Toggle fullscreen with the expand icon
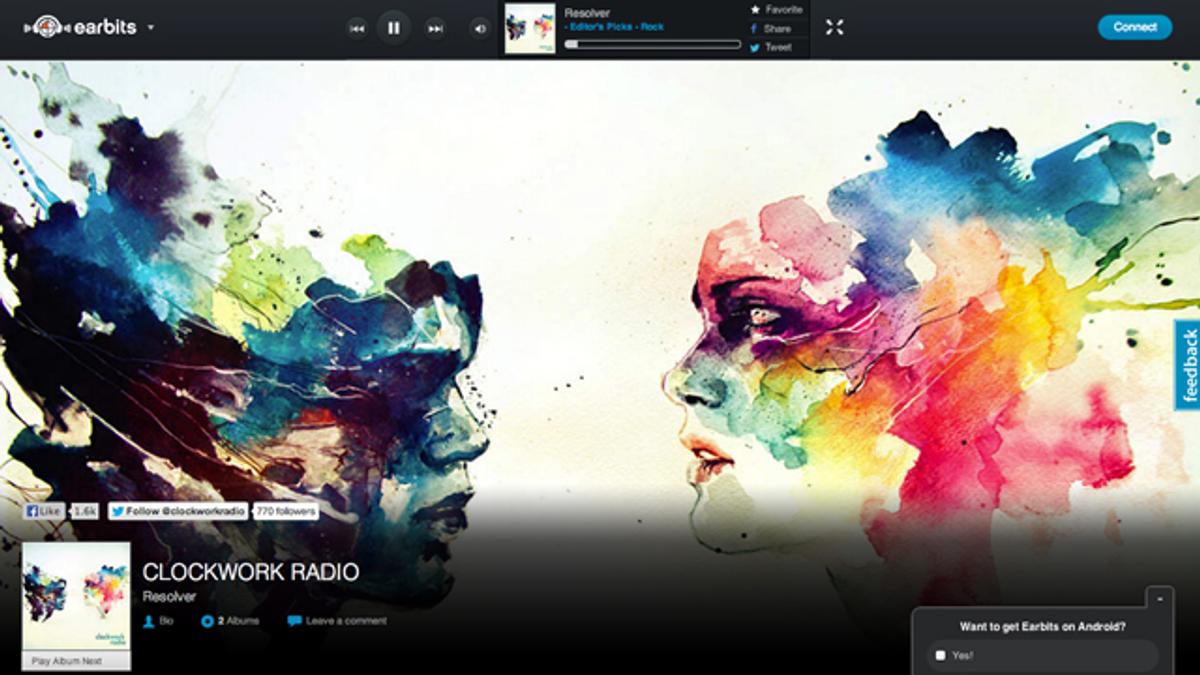 835,27
